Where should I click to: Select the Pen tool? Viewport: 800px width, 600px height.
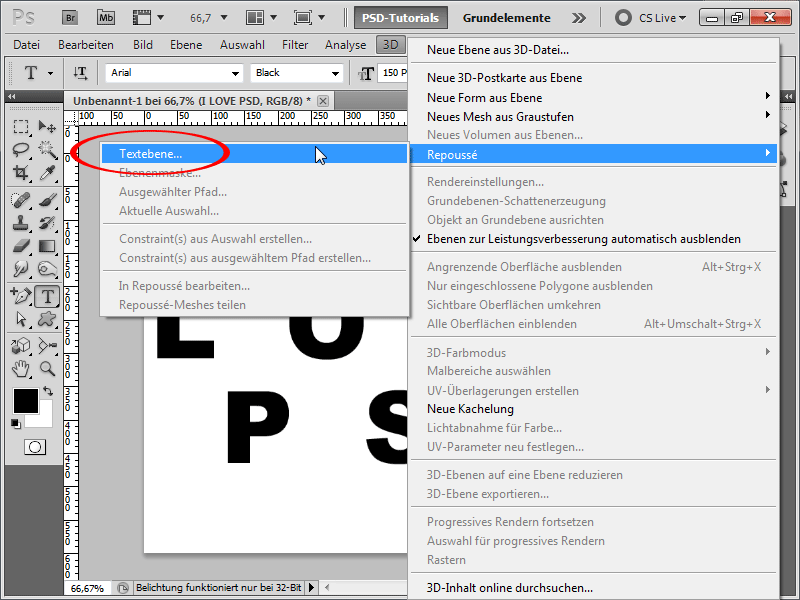pos(21,296)
